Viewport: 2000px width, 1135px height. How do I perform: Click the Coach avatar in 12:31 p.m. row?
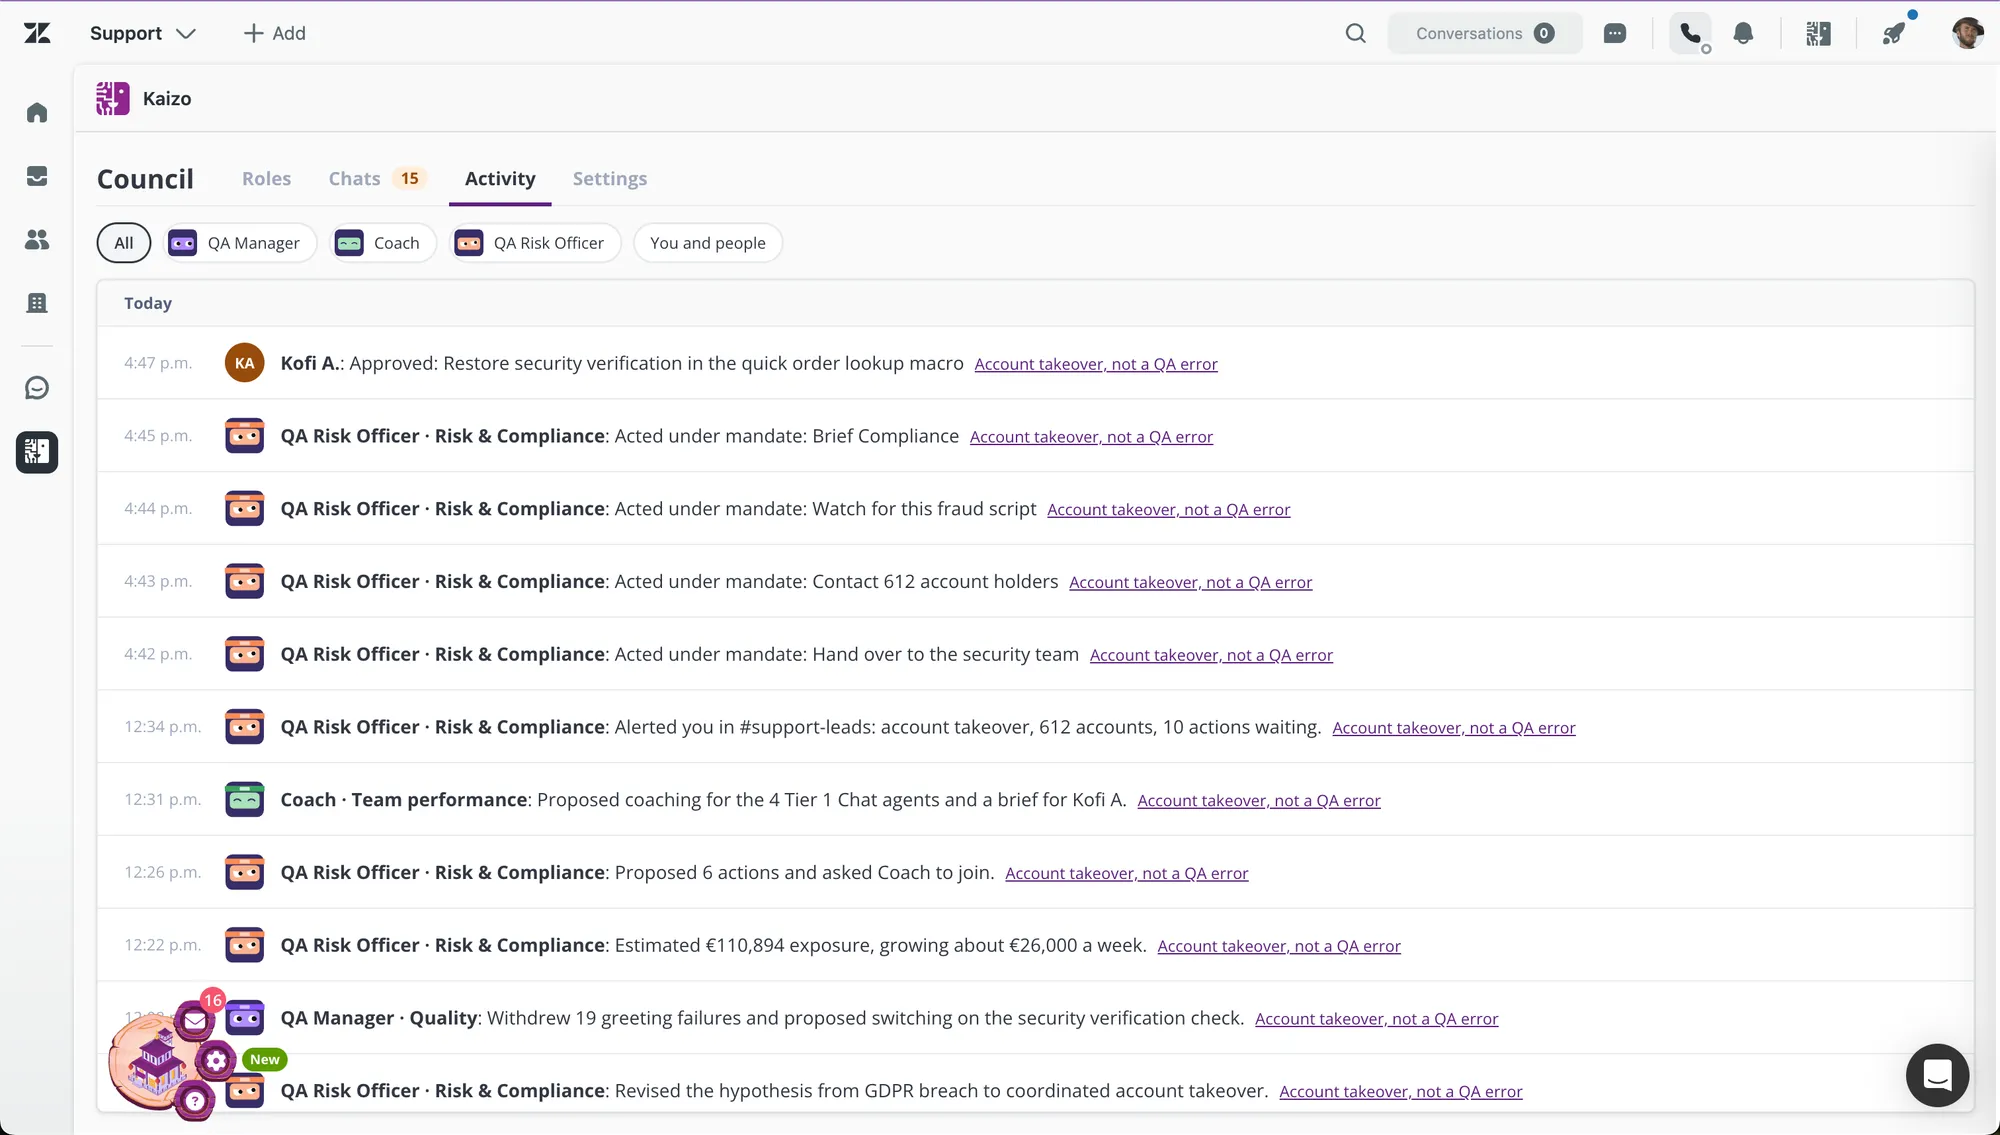click(245, 800)
